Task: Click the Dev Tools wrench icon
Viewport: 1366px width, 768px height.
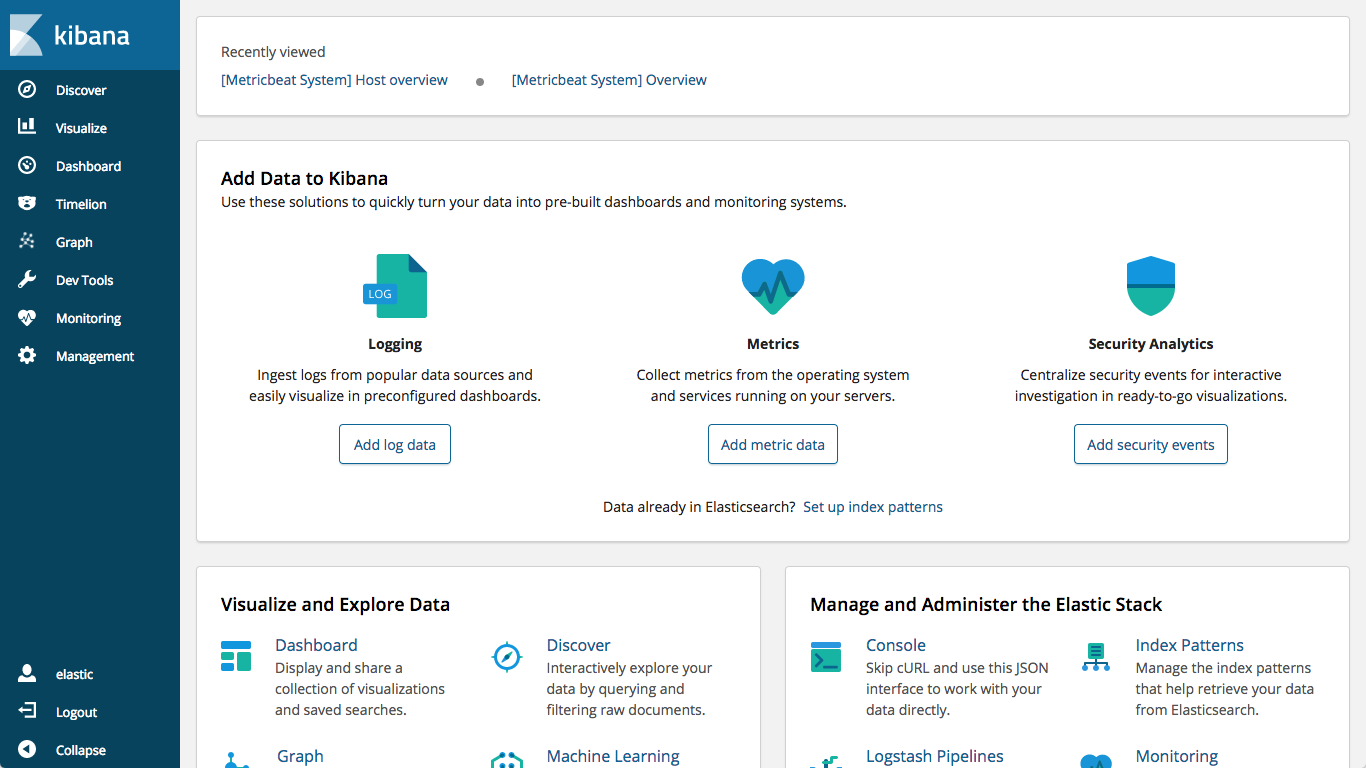Action: tap(27, 280)
